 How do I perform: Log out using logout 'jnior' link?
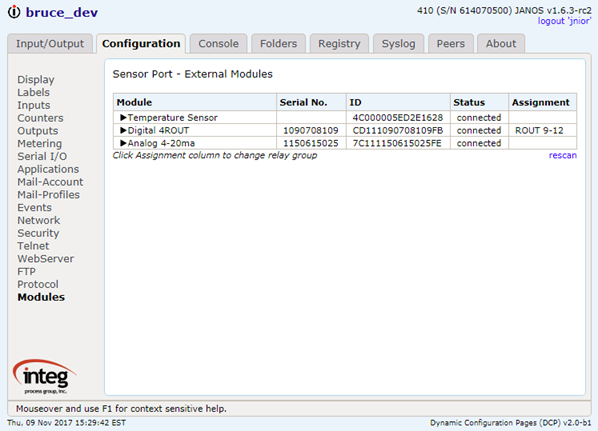tap(564, 21)
